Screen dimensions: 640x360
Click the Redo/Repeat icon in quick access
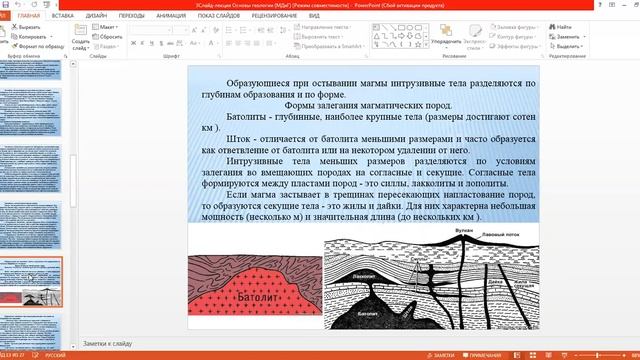pos(34,5)
